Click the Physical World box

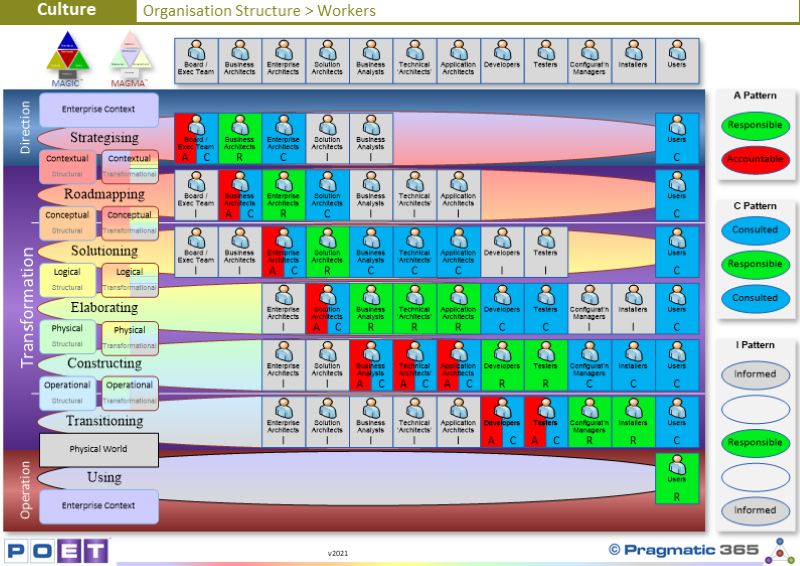pyautogui.click(x=99, y=449)
